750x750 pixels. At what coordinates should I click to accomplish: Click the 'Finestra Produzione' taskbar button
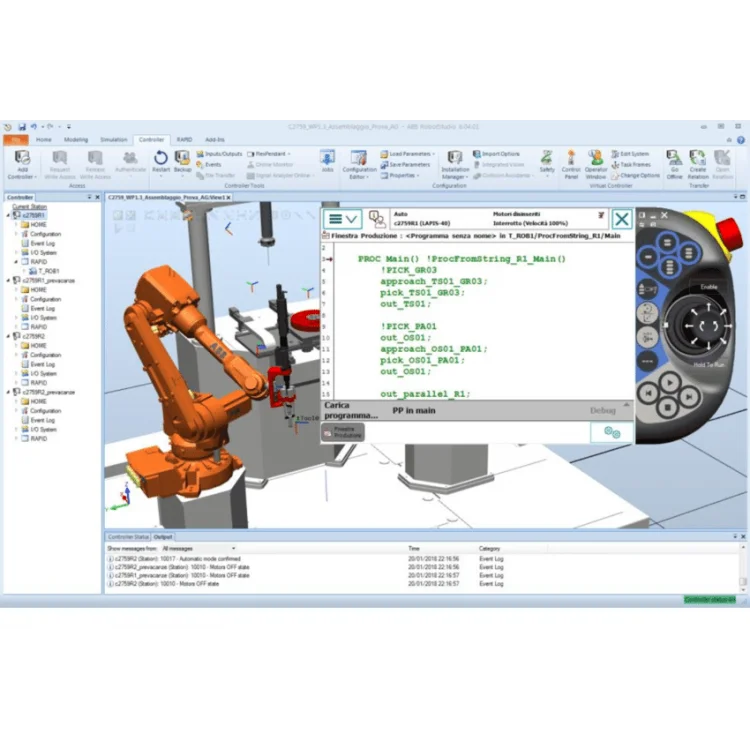coord(343,432)
